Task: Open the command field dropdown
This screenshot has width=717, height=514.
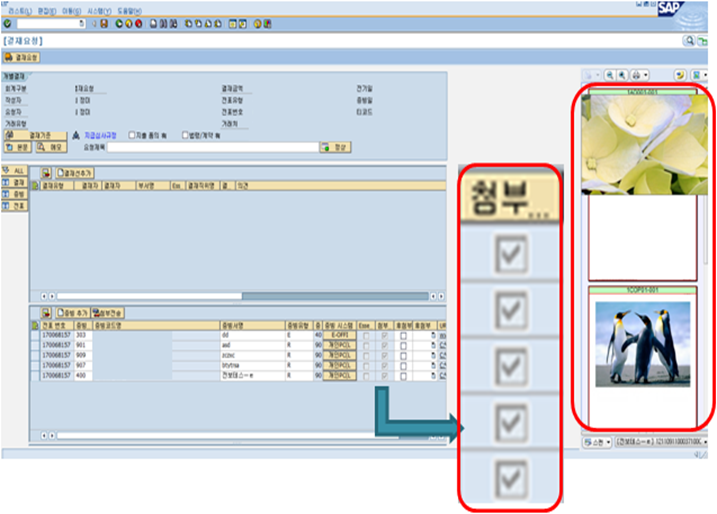Action: pos(82,24)
